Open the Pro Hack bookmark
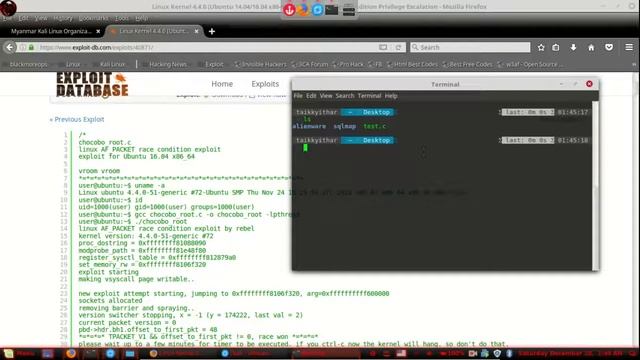The image size is (640, 360). 348,64
